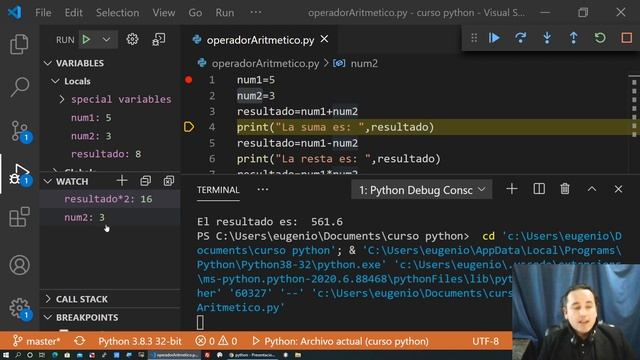Screen dimensions: 640x360
Task: Select resultado*2 watch expression
Action: (x=110, y=199)
